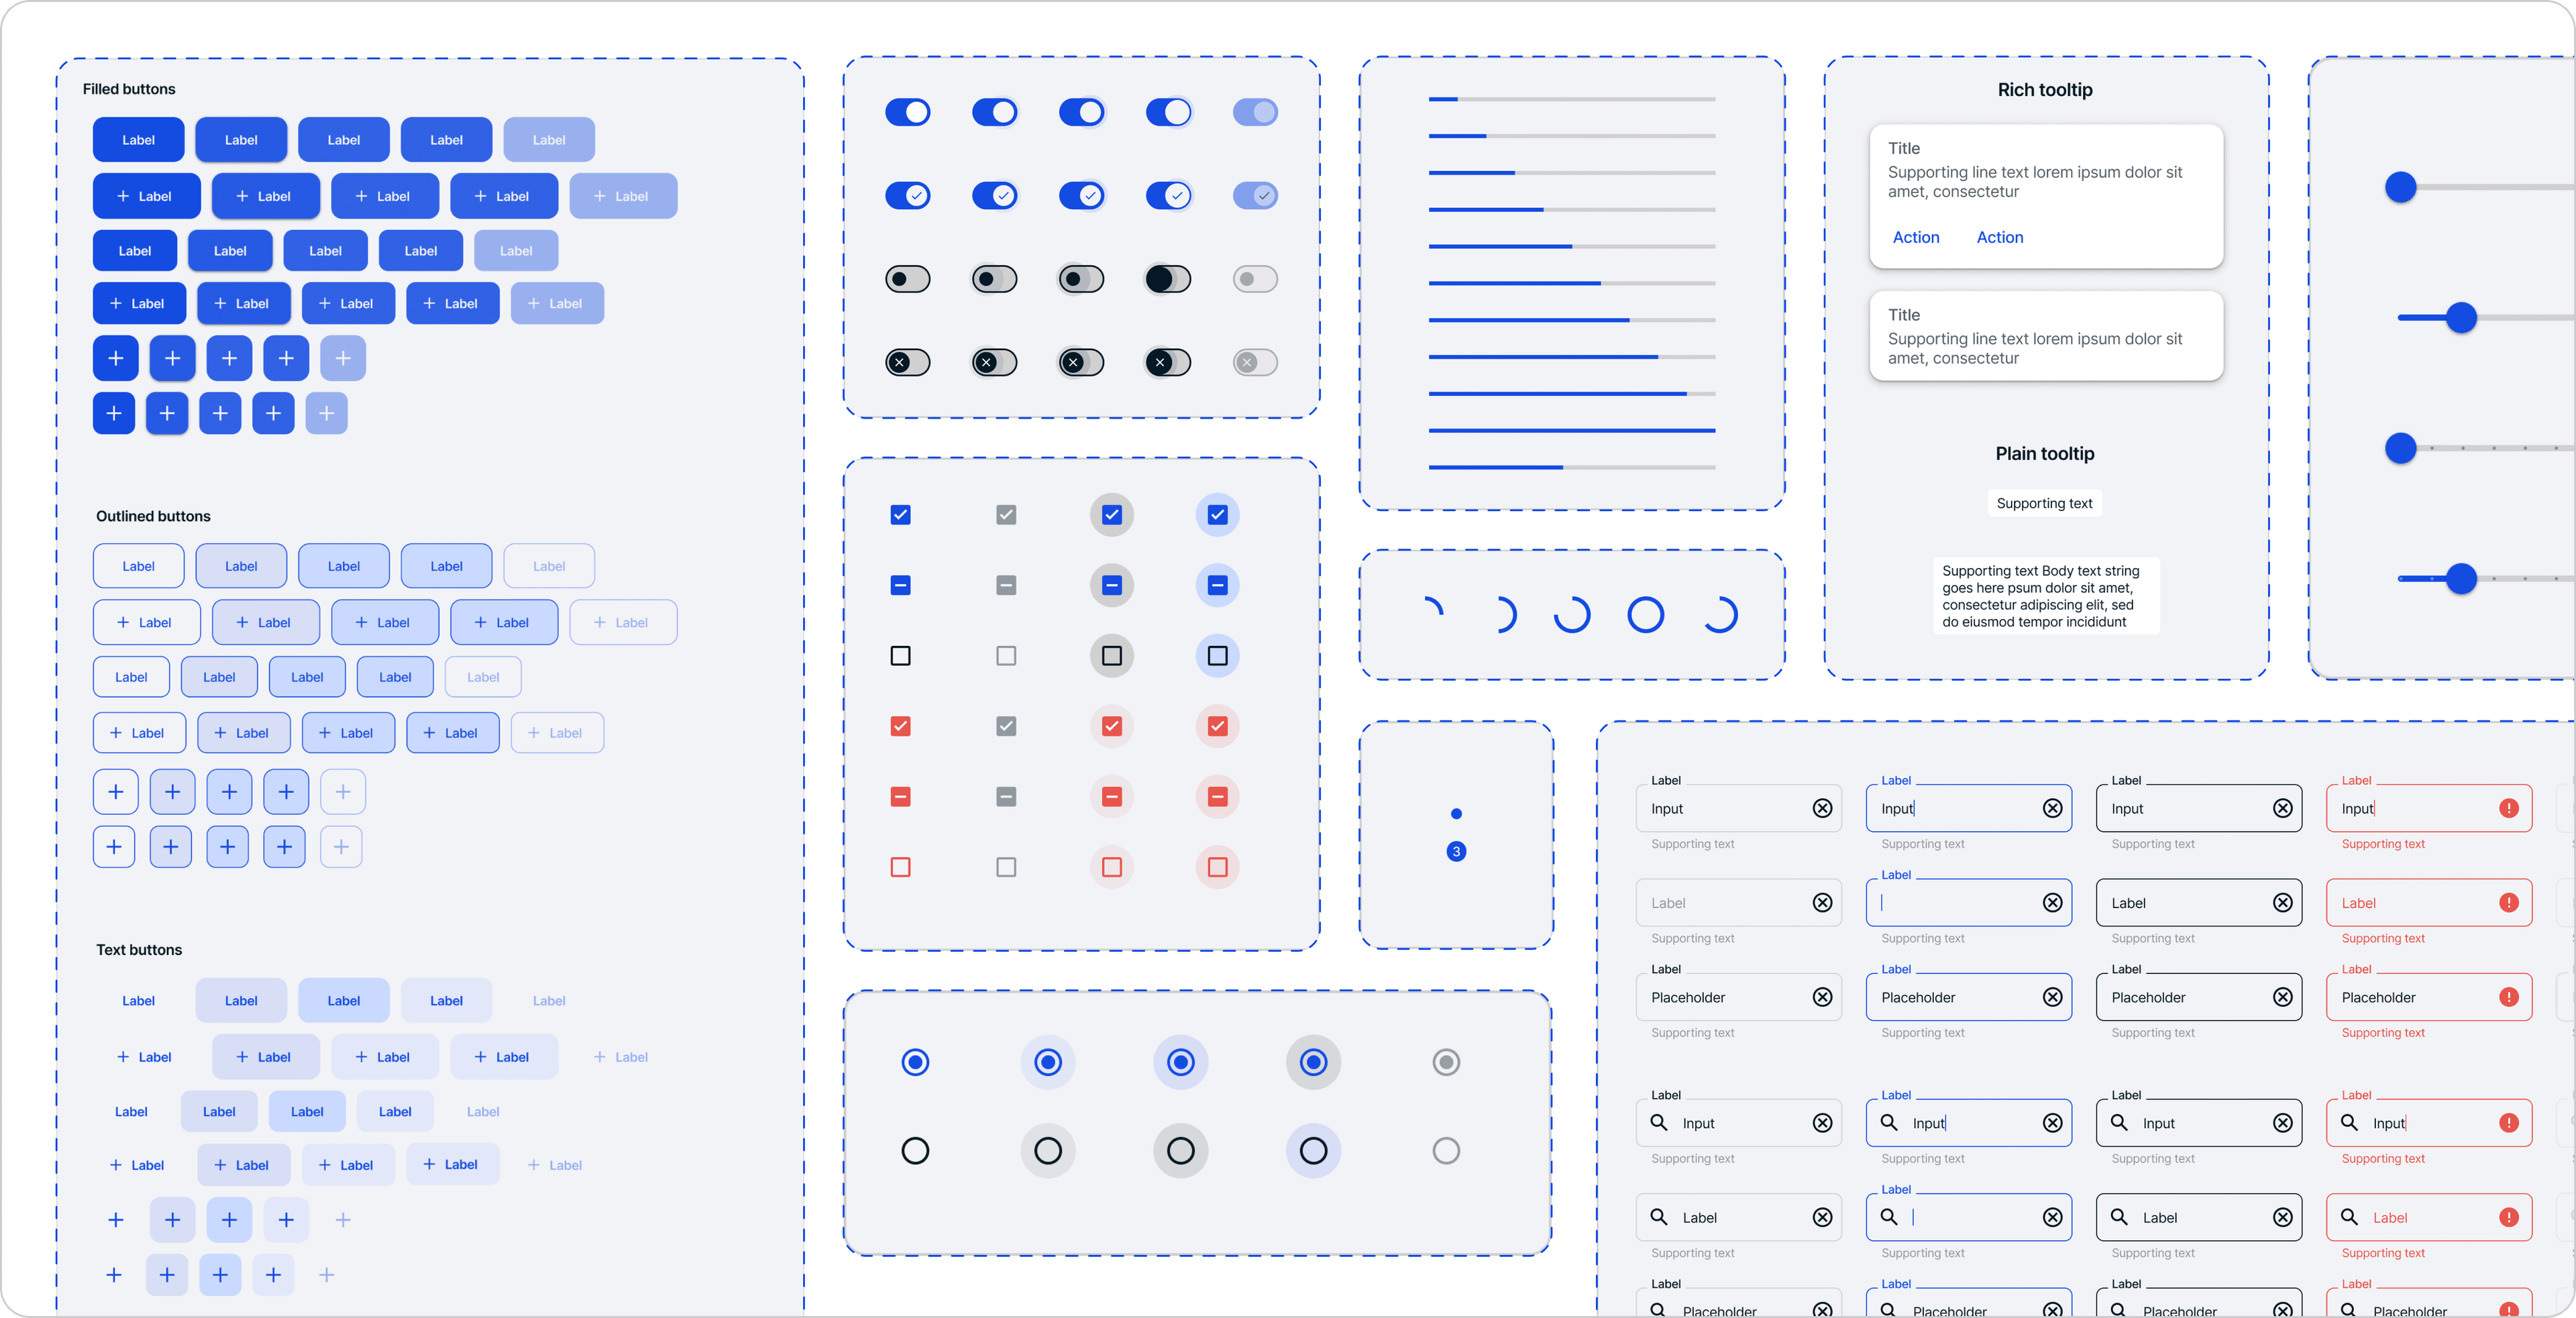The image size is (2576, 1318).
Task: Click clear icon in blue-focused empty field lacking search icon
Action: pos(2052,903)
